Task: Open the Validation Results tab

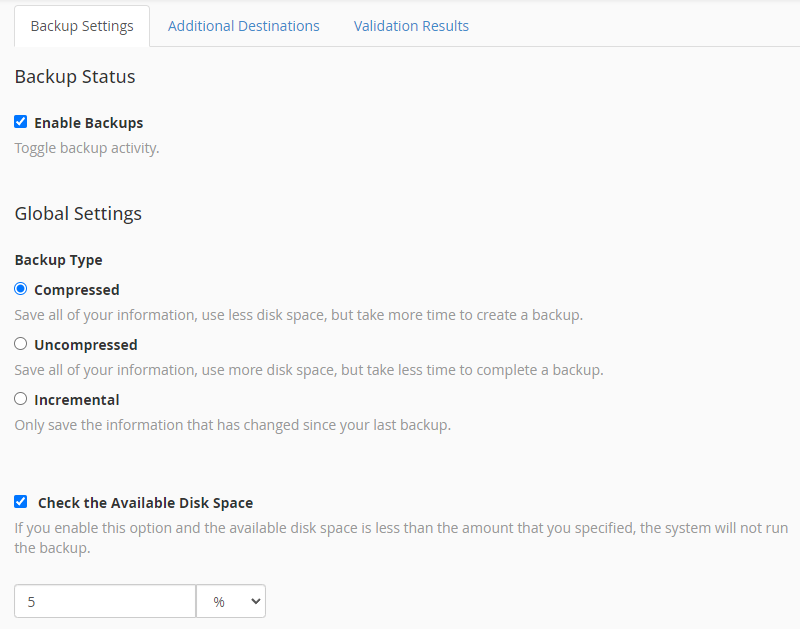Action: tap(411, 26)
